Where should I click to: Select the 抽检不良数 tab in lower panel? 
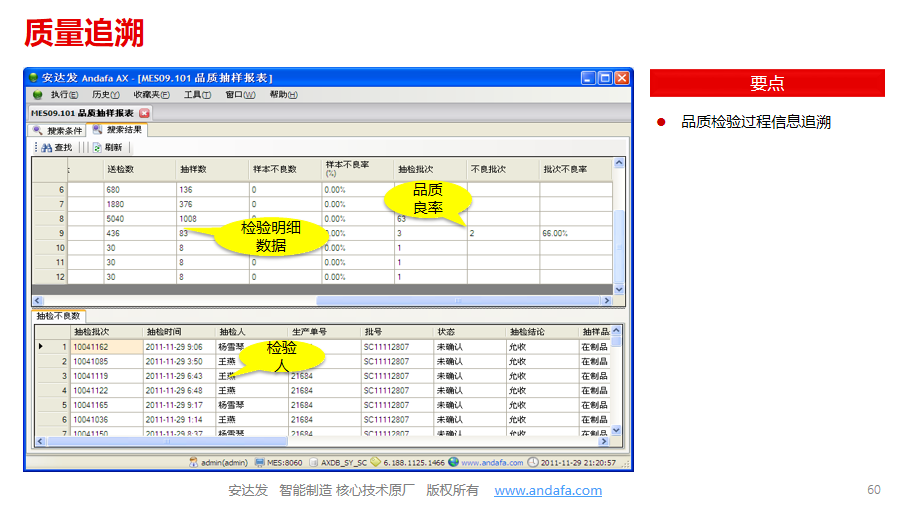point(57,316)
